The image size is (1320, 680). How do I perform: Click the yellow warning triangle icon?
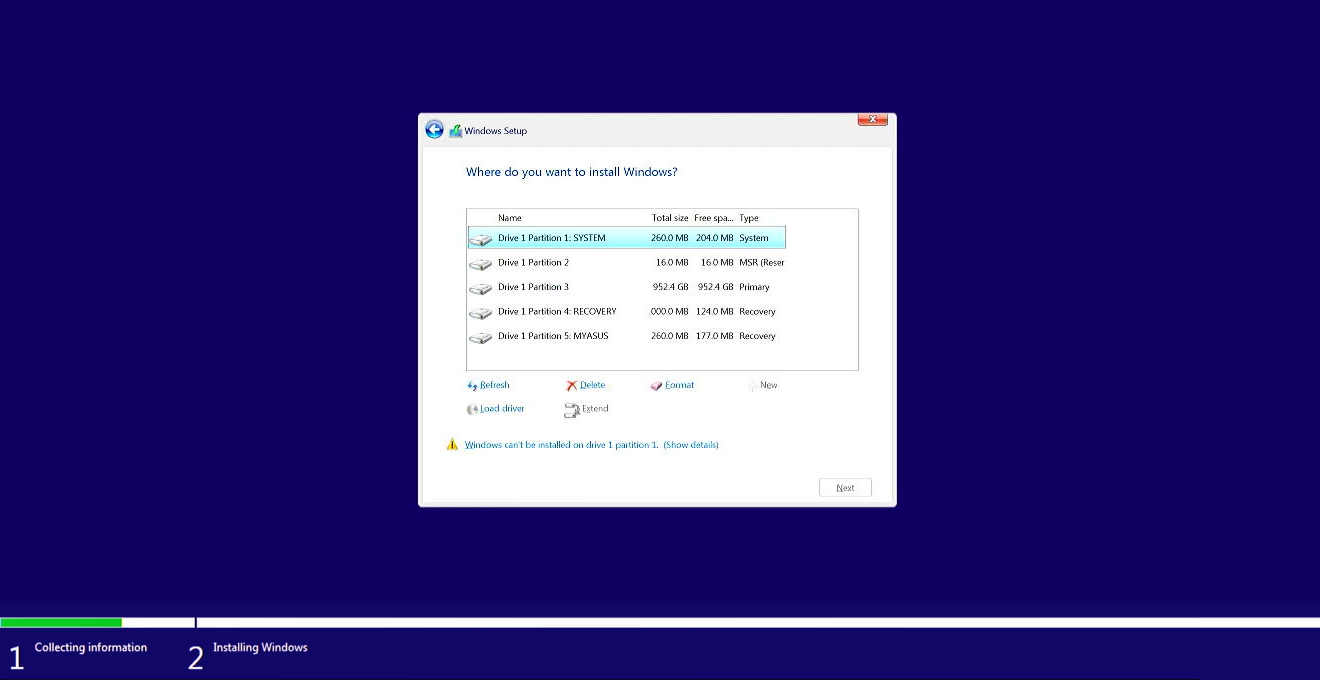452,444
